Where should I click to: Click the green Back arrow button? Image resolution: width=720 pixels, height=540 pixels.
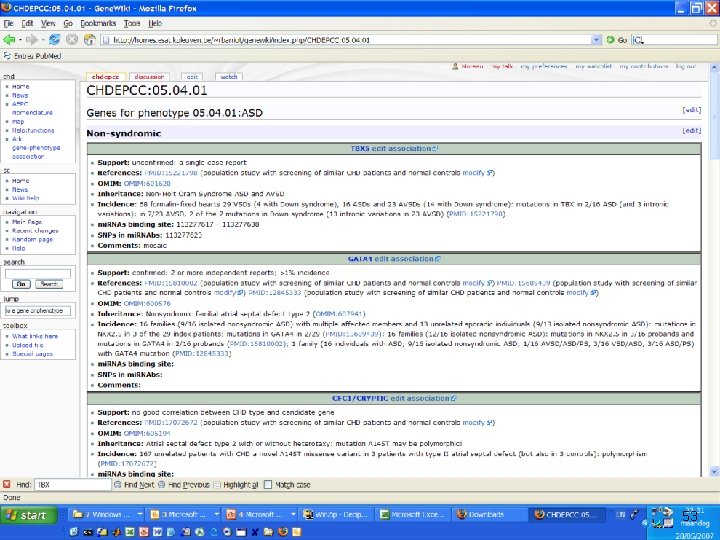[9, 40]
